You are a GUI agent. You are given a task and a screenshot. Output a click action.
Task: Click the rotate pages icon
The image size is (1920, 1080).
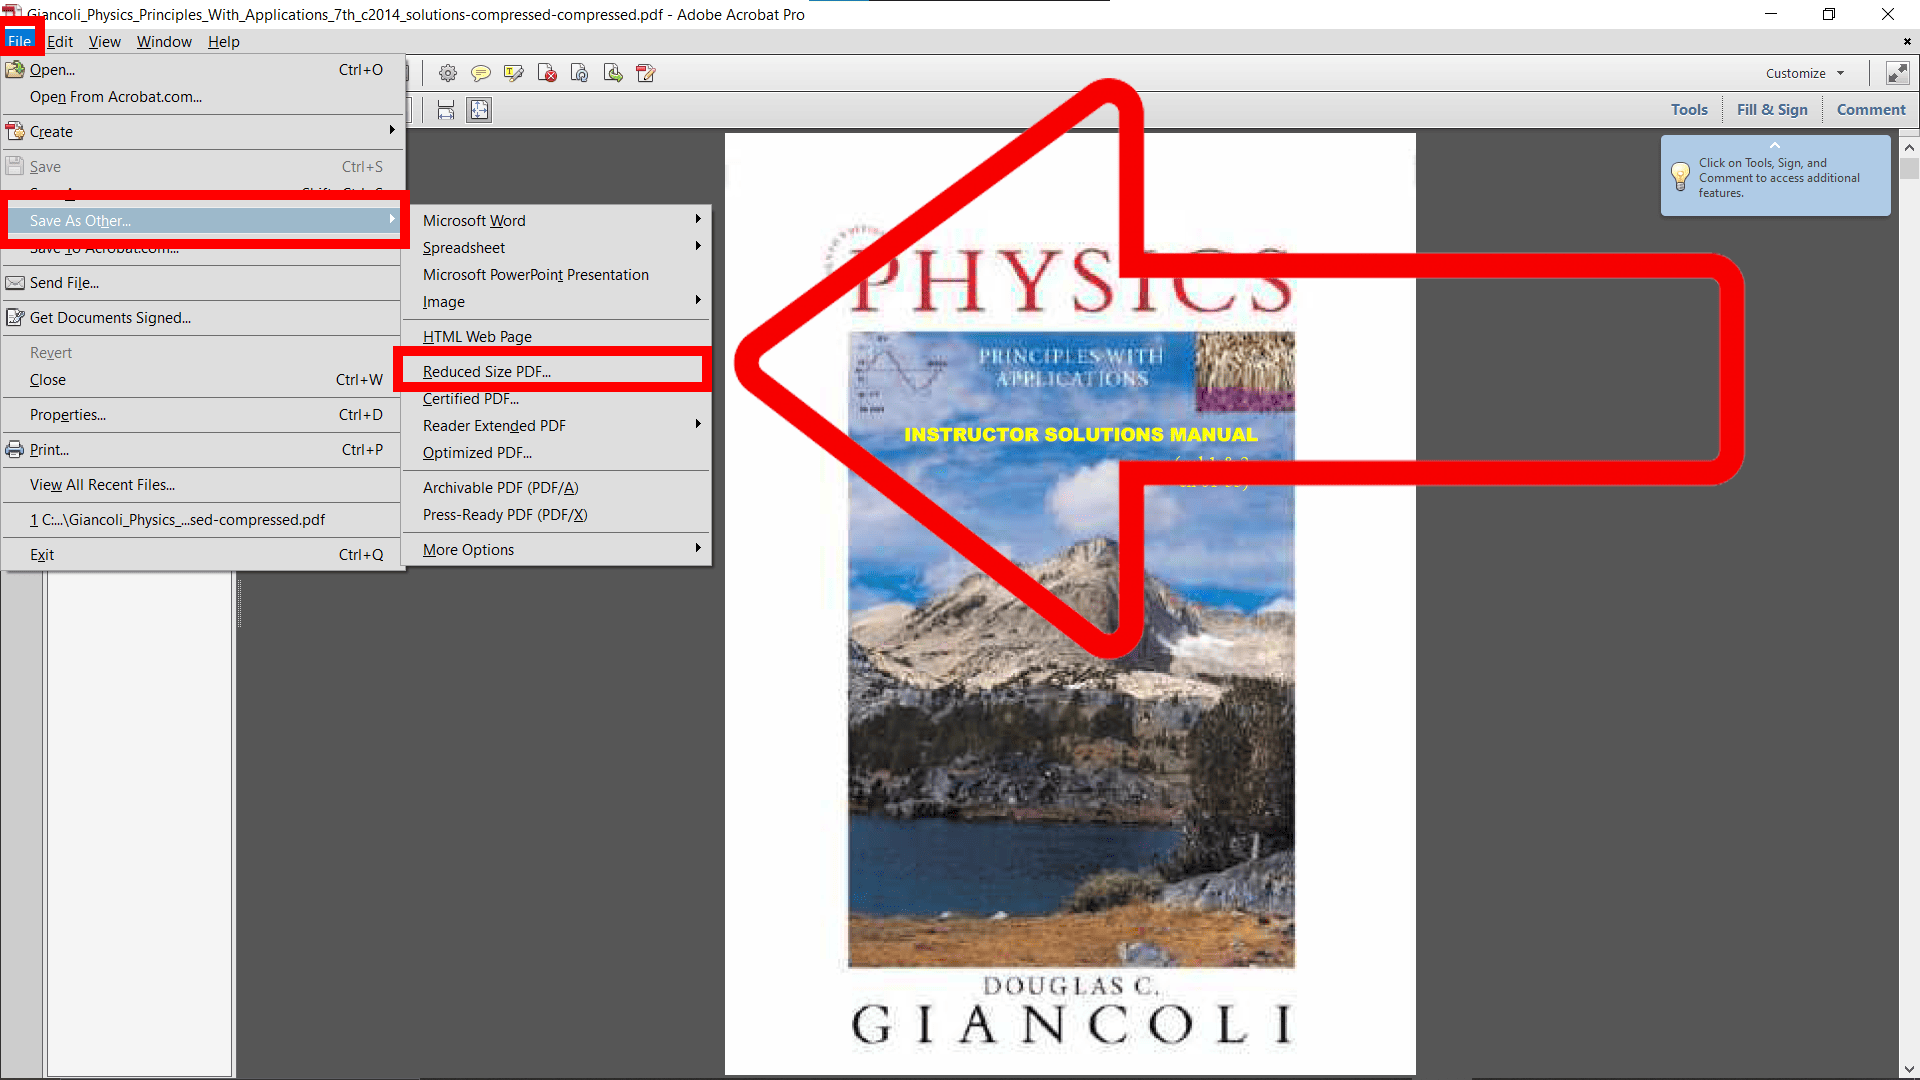[x=579, y=72]
